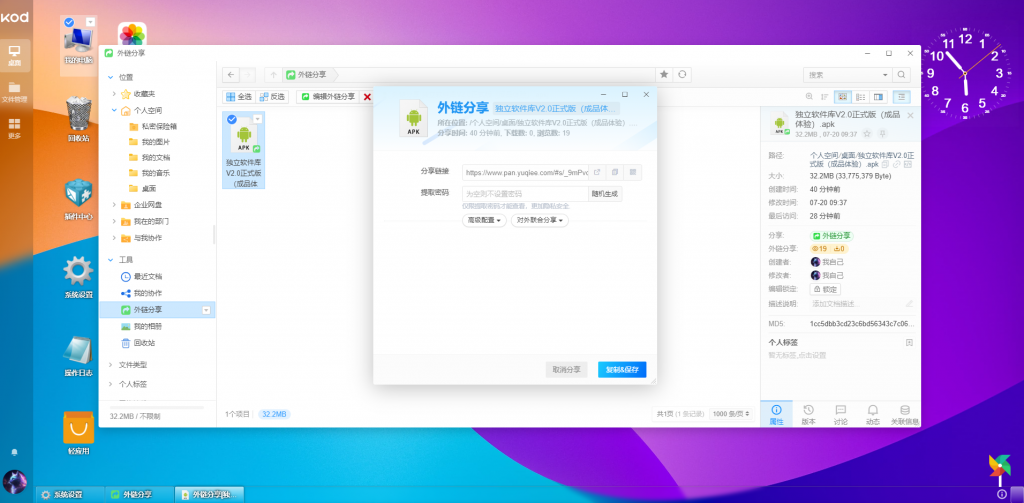Edit description with the pencil icon
Viewport: 1024px width, 503px height.
tap(909, 304)
